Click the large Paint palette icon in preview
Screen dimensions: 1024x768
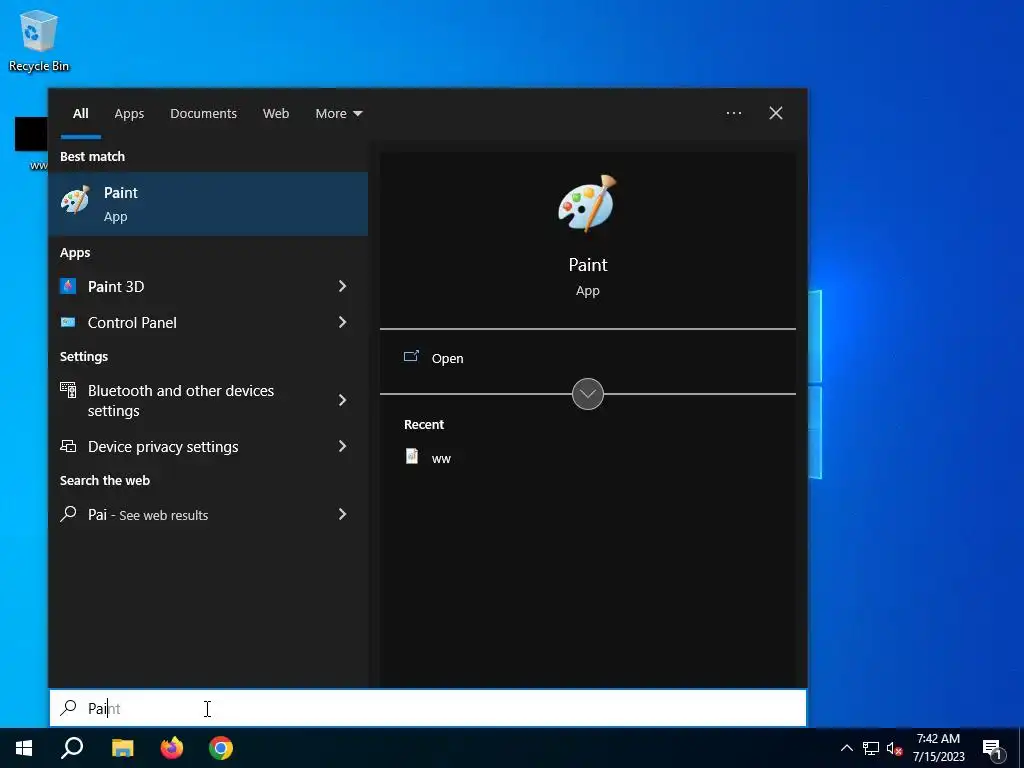pos(587,204)
